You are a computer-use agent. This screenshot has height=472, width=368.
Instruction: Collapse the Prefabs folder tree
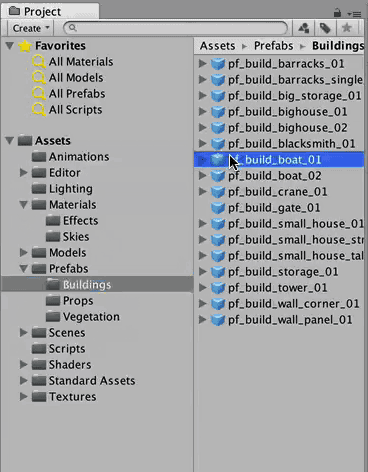click(23, 268)
